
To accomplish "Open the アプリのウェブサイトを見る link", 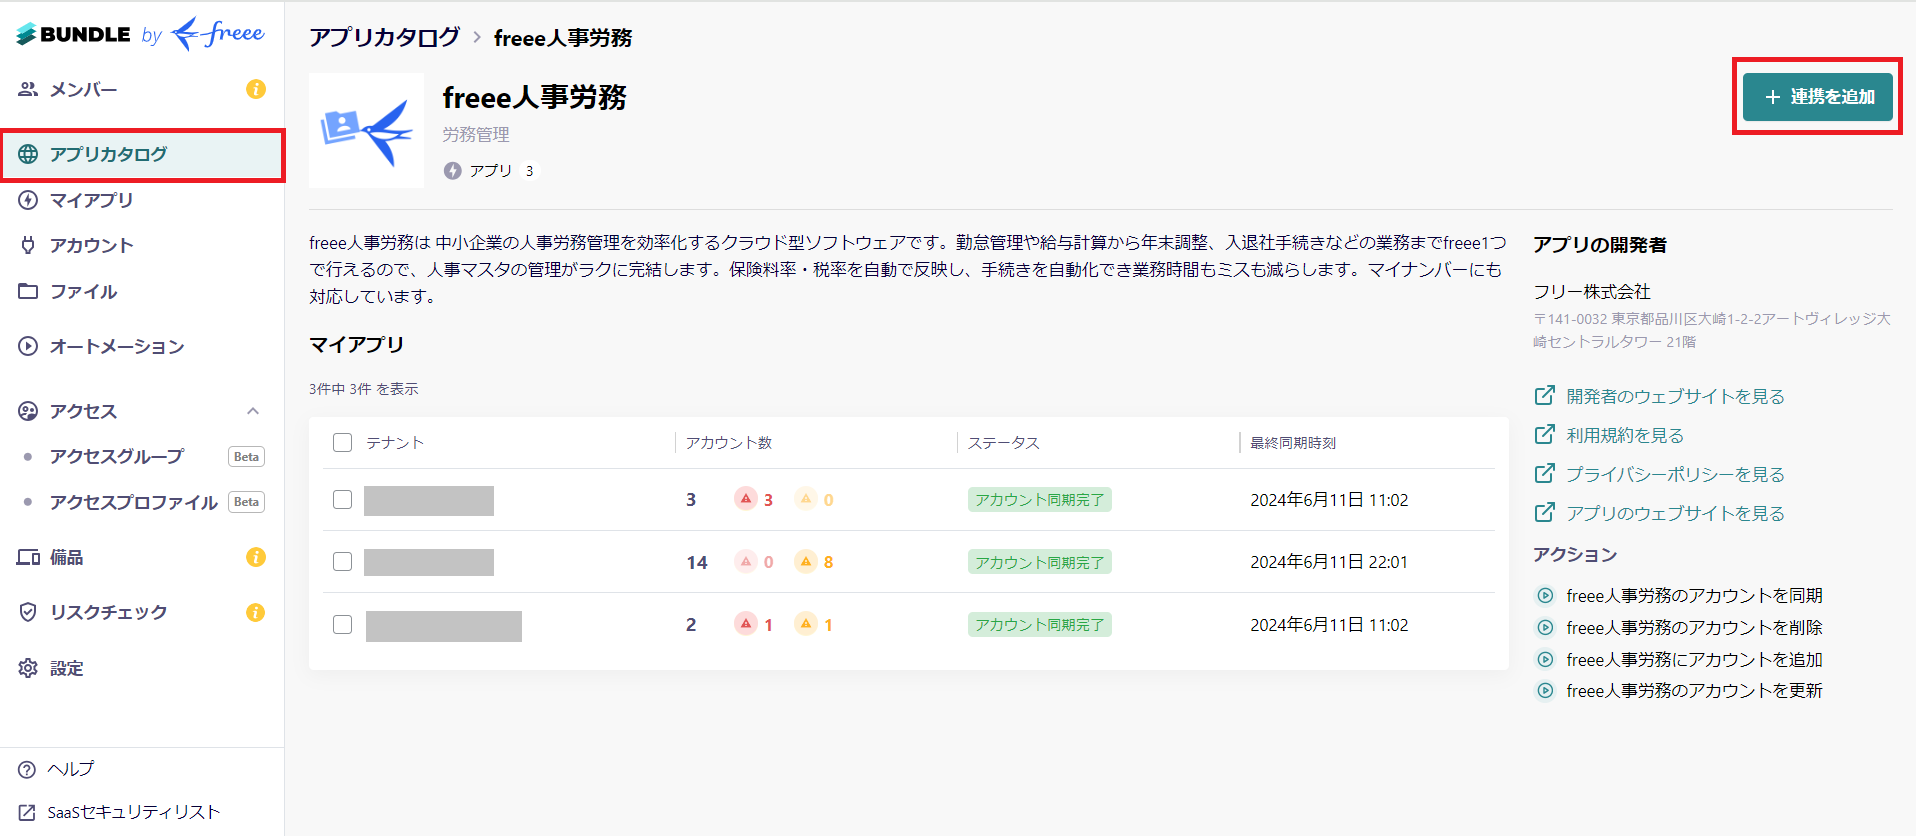I will pyautogui.click(x=1675, y=513).
